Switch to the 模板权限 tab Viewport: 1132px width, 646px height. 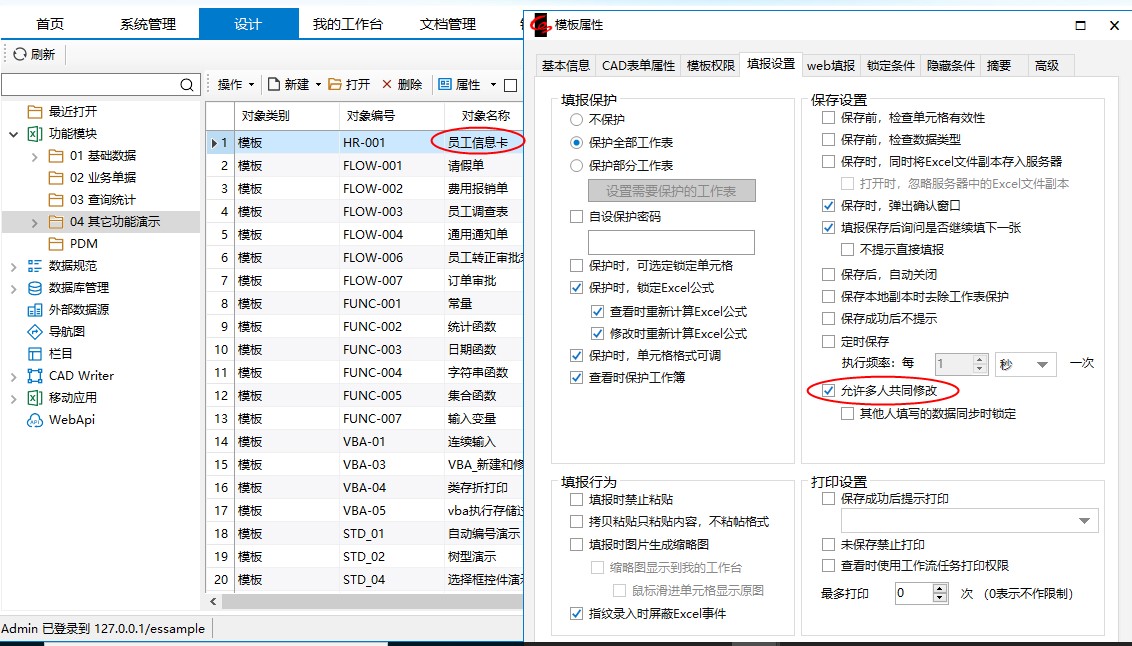[x=710, y=66]
